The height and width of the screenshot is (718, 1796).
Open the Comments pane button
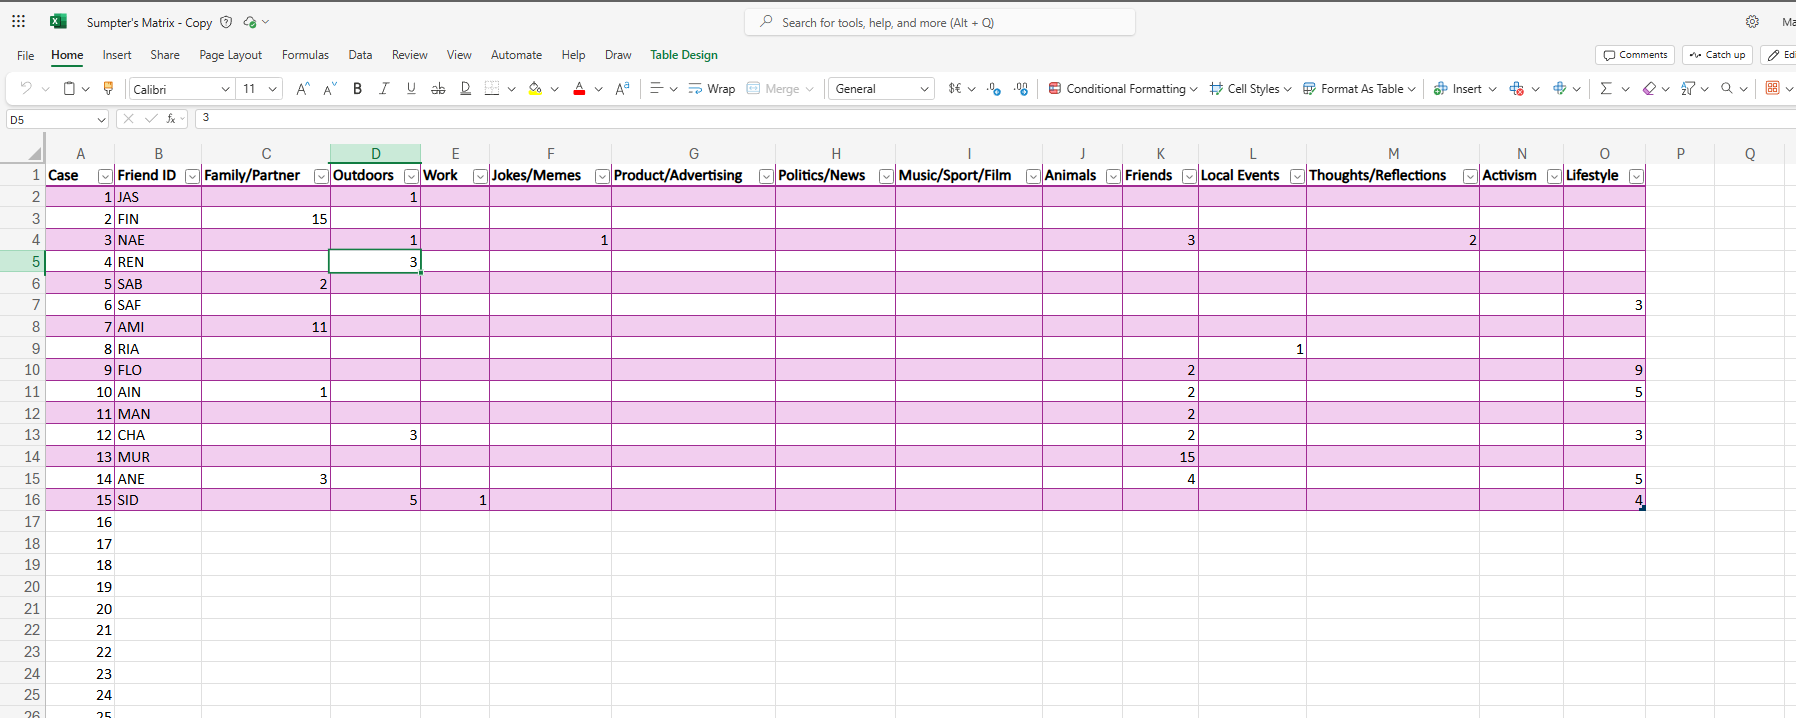click(1635, 55)
